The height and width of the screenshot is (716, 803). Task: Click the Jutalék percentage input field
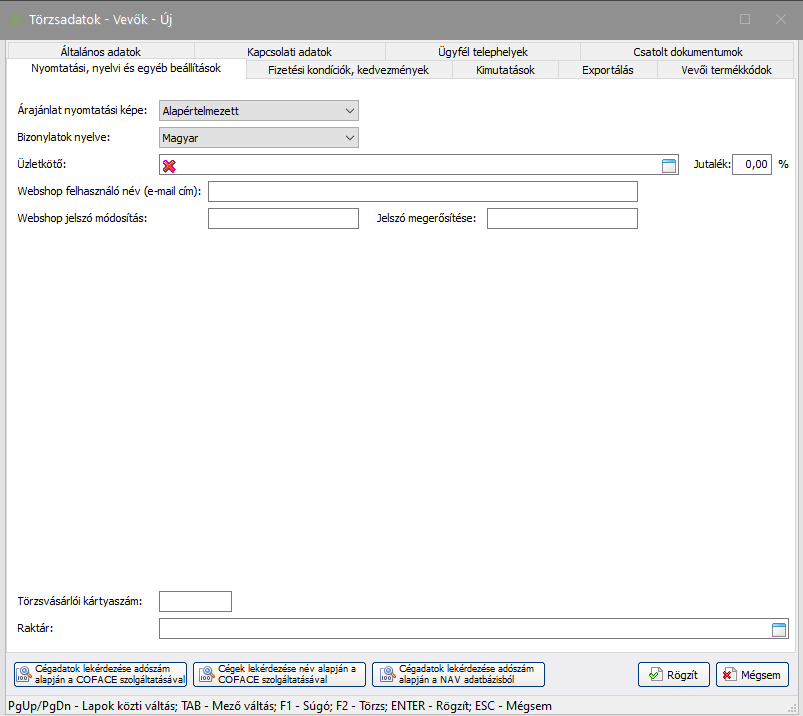pyautogui.click(x=752, y=164)
